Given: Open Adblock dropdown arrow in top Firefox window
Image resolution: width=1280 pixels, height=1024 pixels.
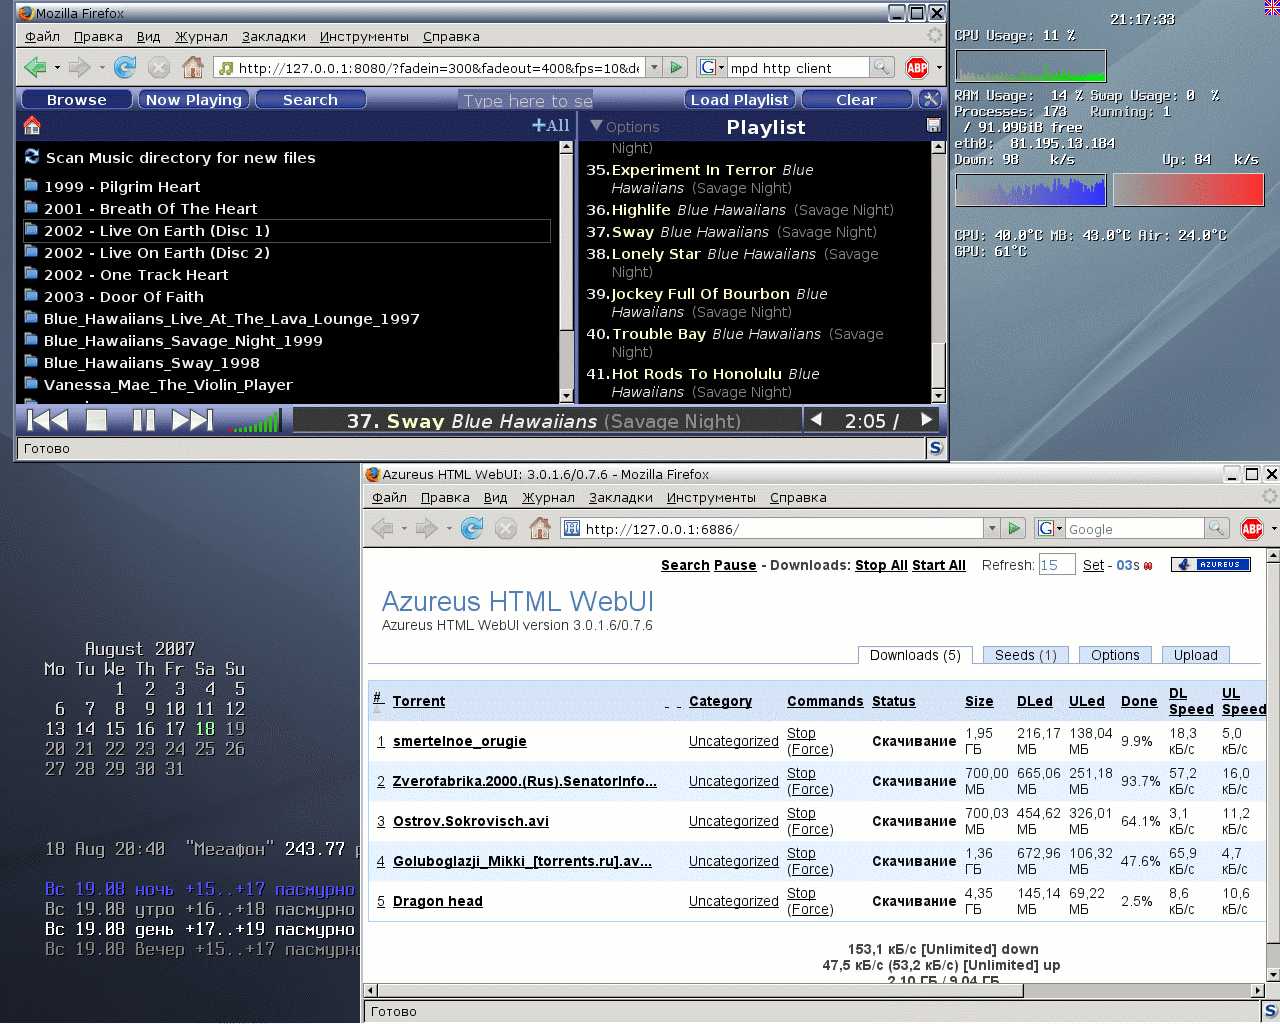Looking at the screenshot, I should tap(939, 68).
